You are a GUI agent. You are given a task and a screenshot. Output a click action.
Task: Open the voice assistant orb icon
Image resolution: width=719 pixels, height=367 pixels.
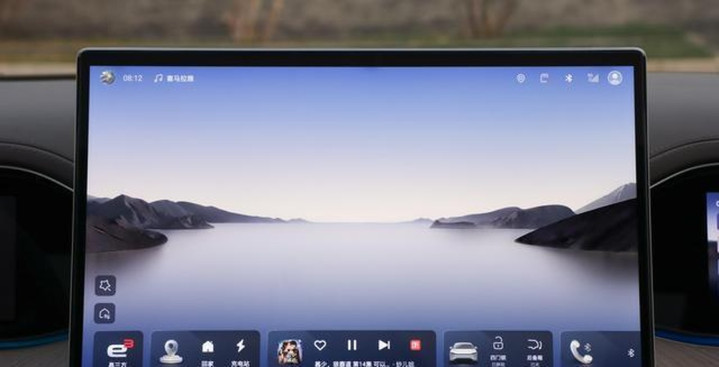(107, 78)
